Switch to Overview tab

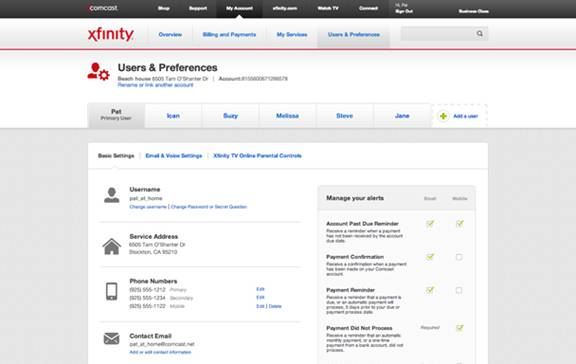point(170,35)
